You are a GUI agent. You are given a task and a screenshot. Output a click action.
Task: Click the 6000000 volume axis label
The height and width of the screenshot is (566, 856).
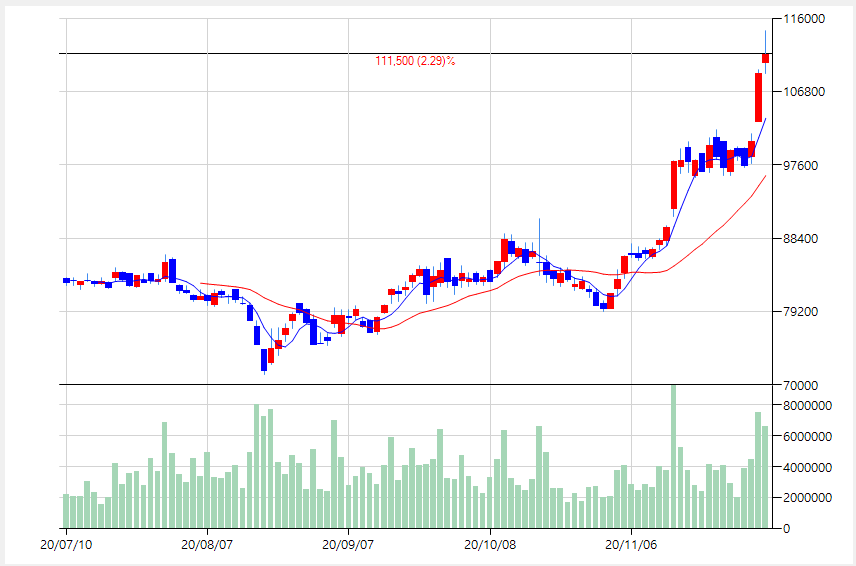808,437
